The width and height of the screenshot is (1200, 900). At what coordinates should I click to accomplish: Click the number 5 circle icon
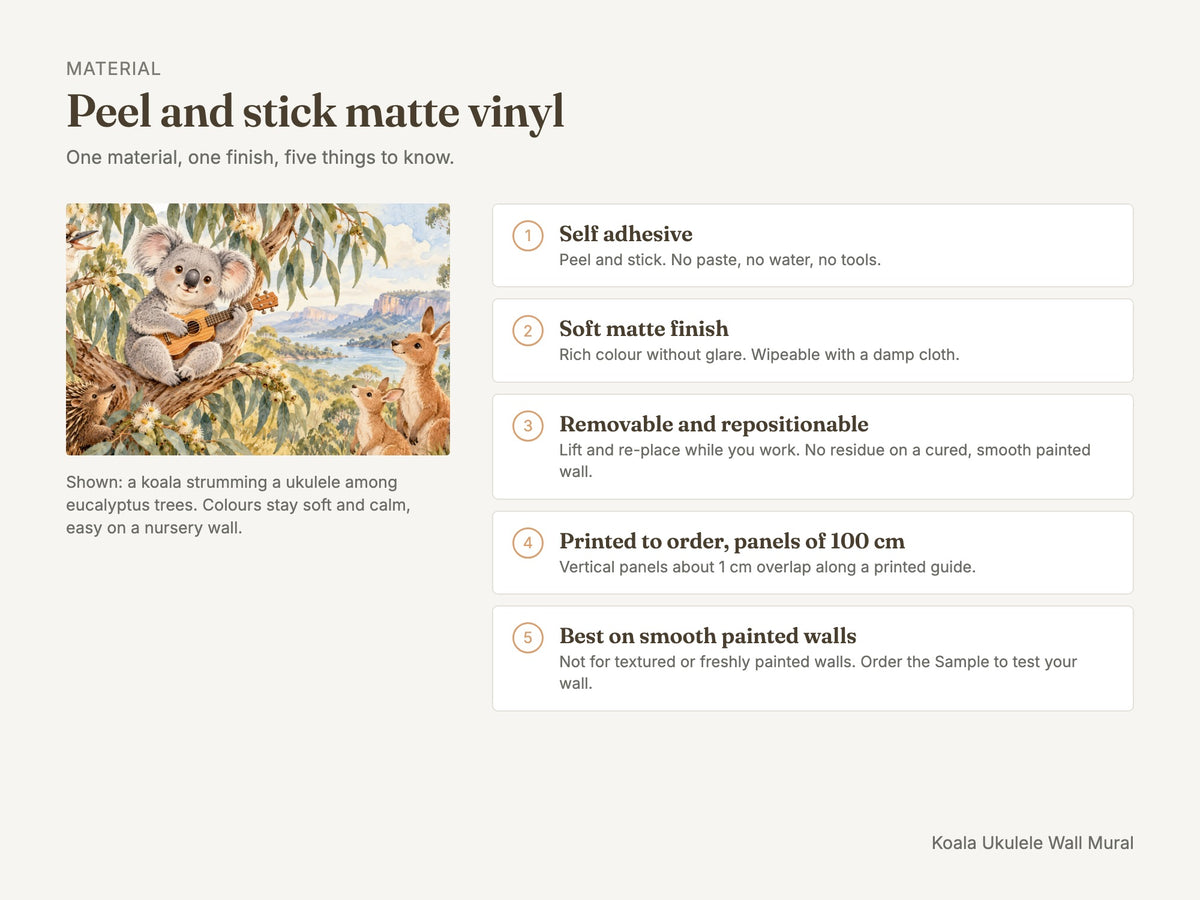click(528, 638)
